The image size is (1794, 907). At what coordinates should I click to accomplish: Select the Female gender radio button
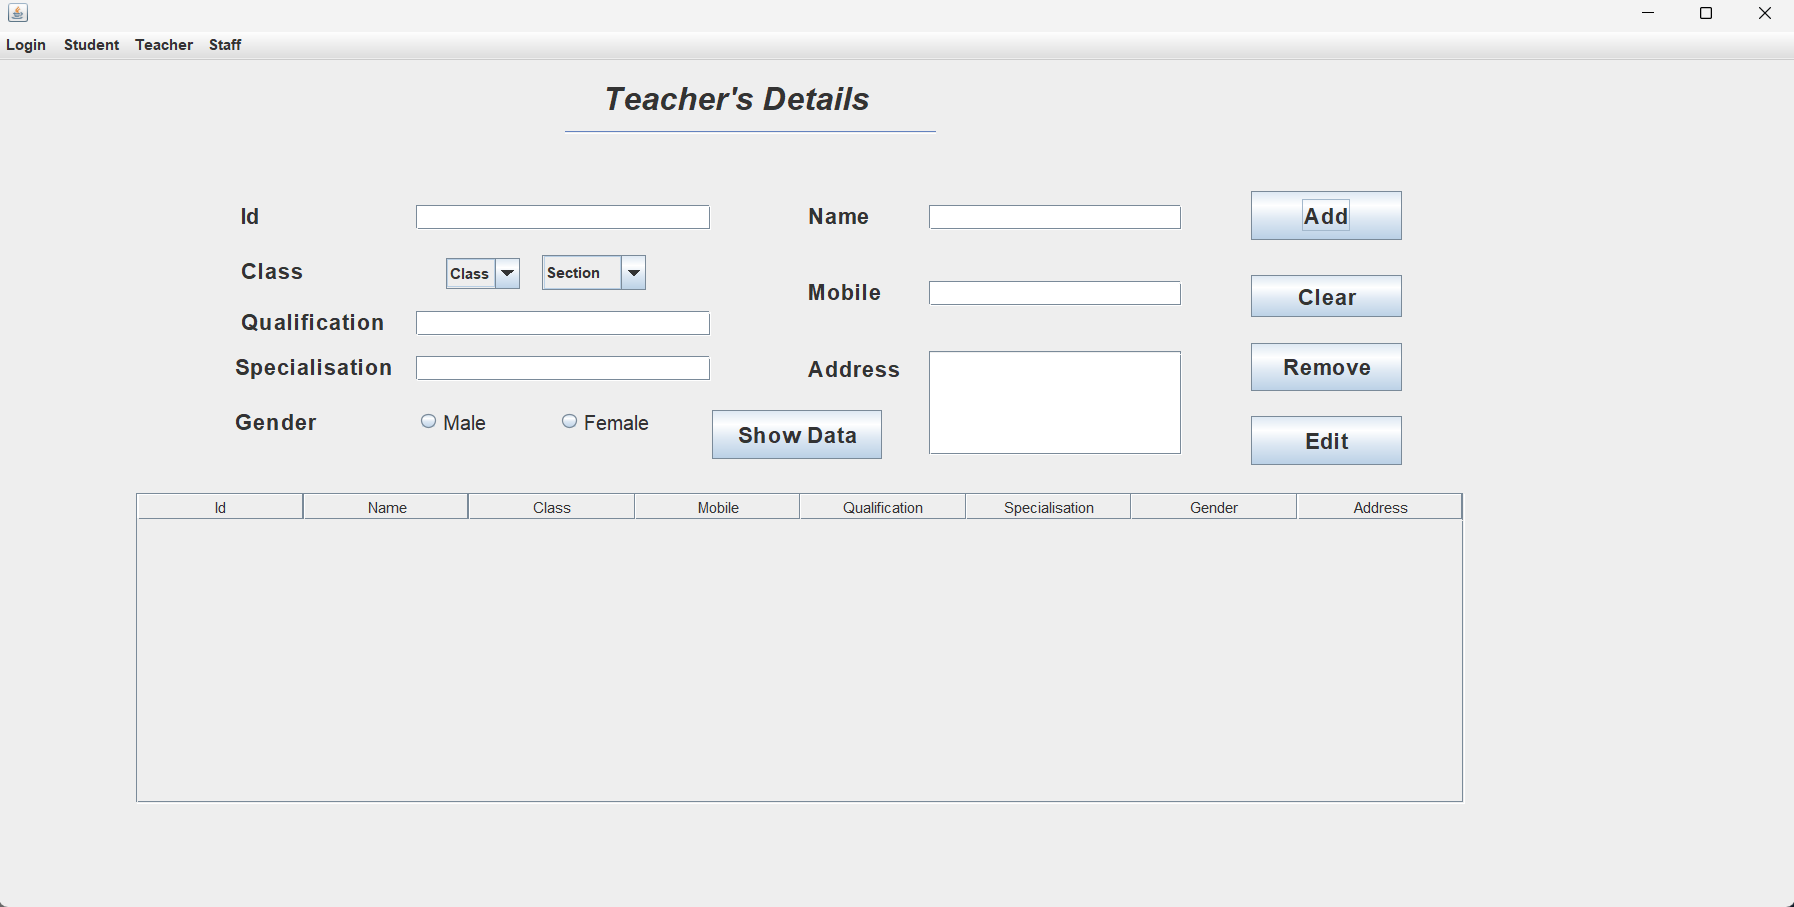(570, 422)
